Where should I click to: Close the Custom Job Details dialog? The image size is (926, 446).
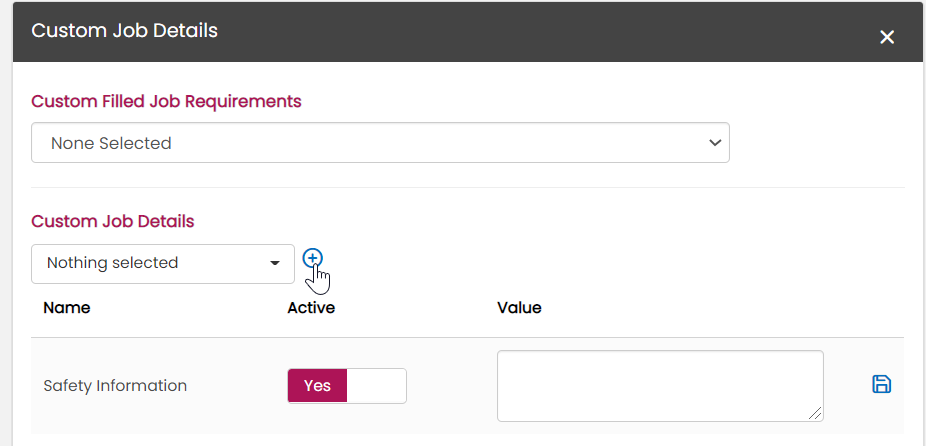point(886,37)
